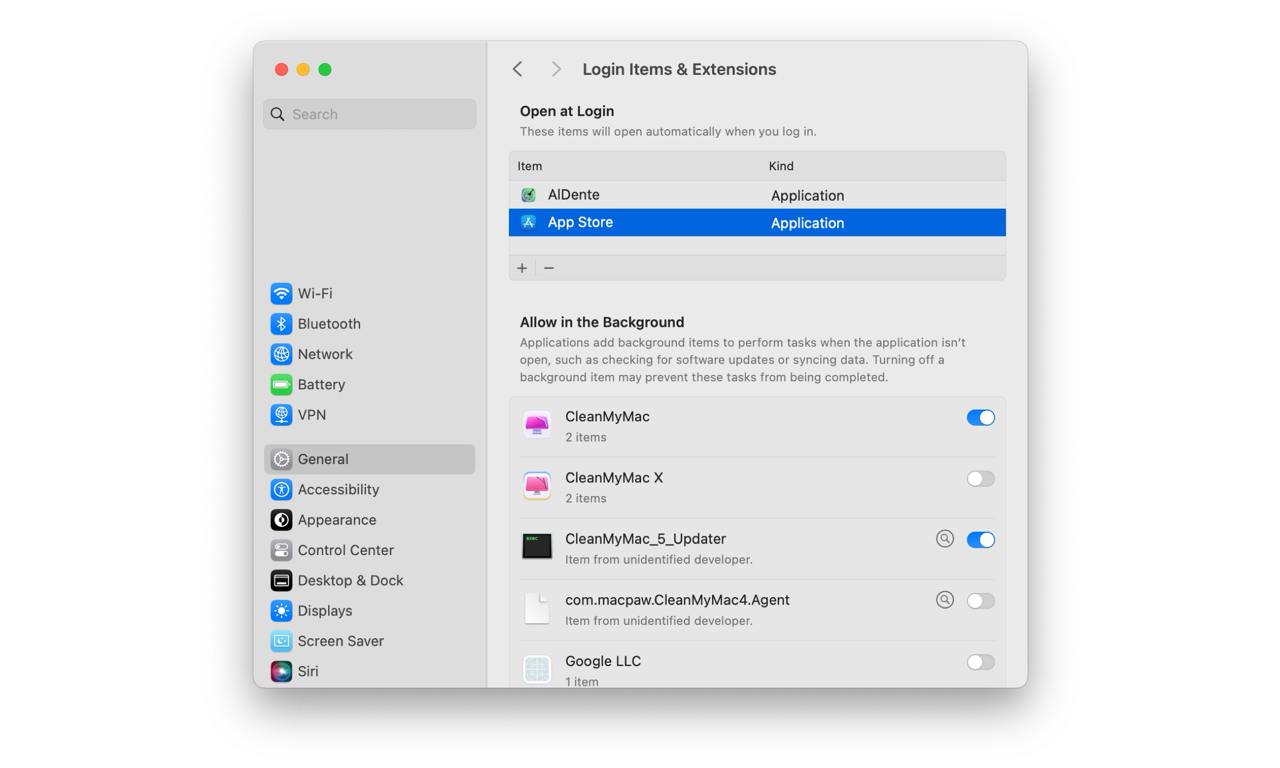Click the Battery icon in sidebar
Image resolution: width=1280 pixels, height=768 pixels.
tap(281, 384)
